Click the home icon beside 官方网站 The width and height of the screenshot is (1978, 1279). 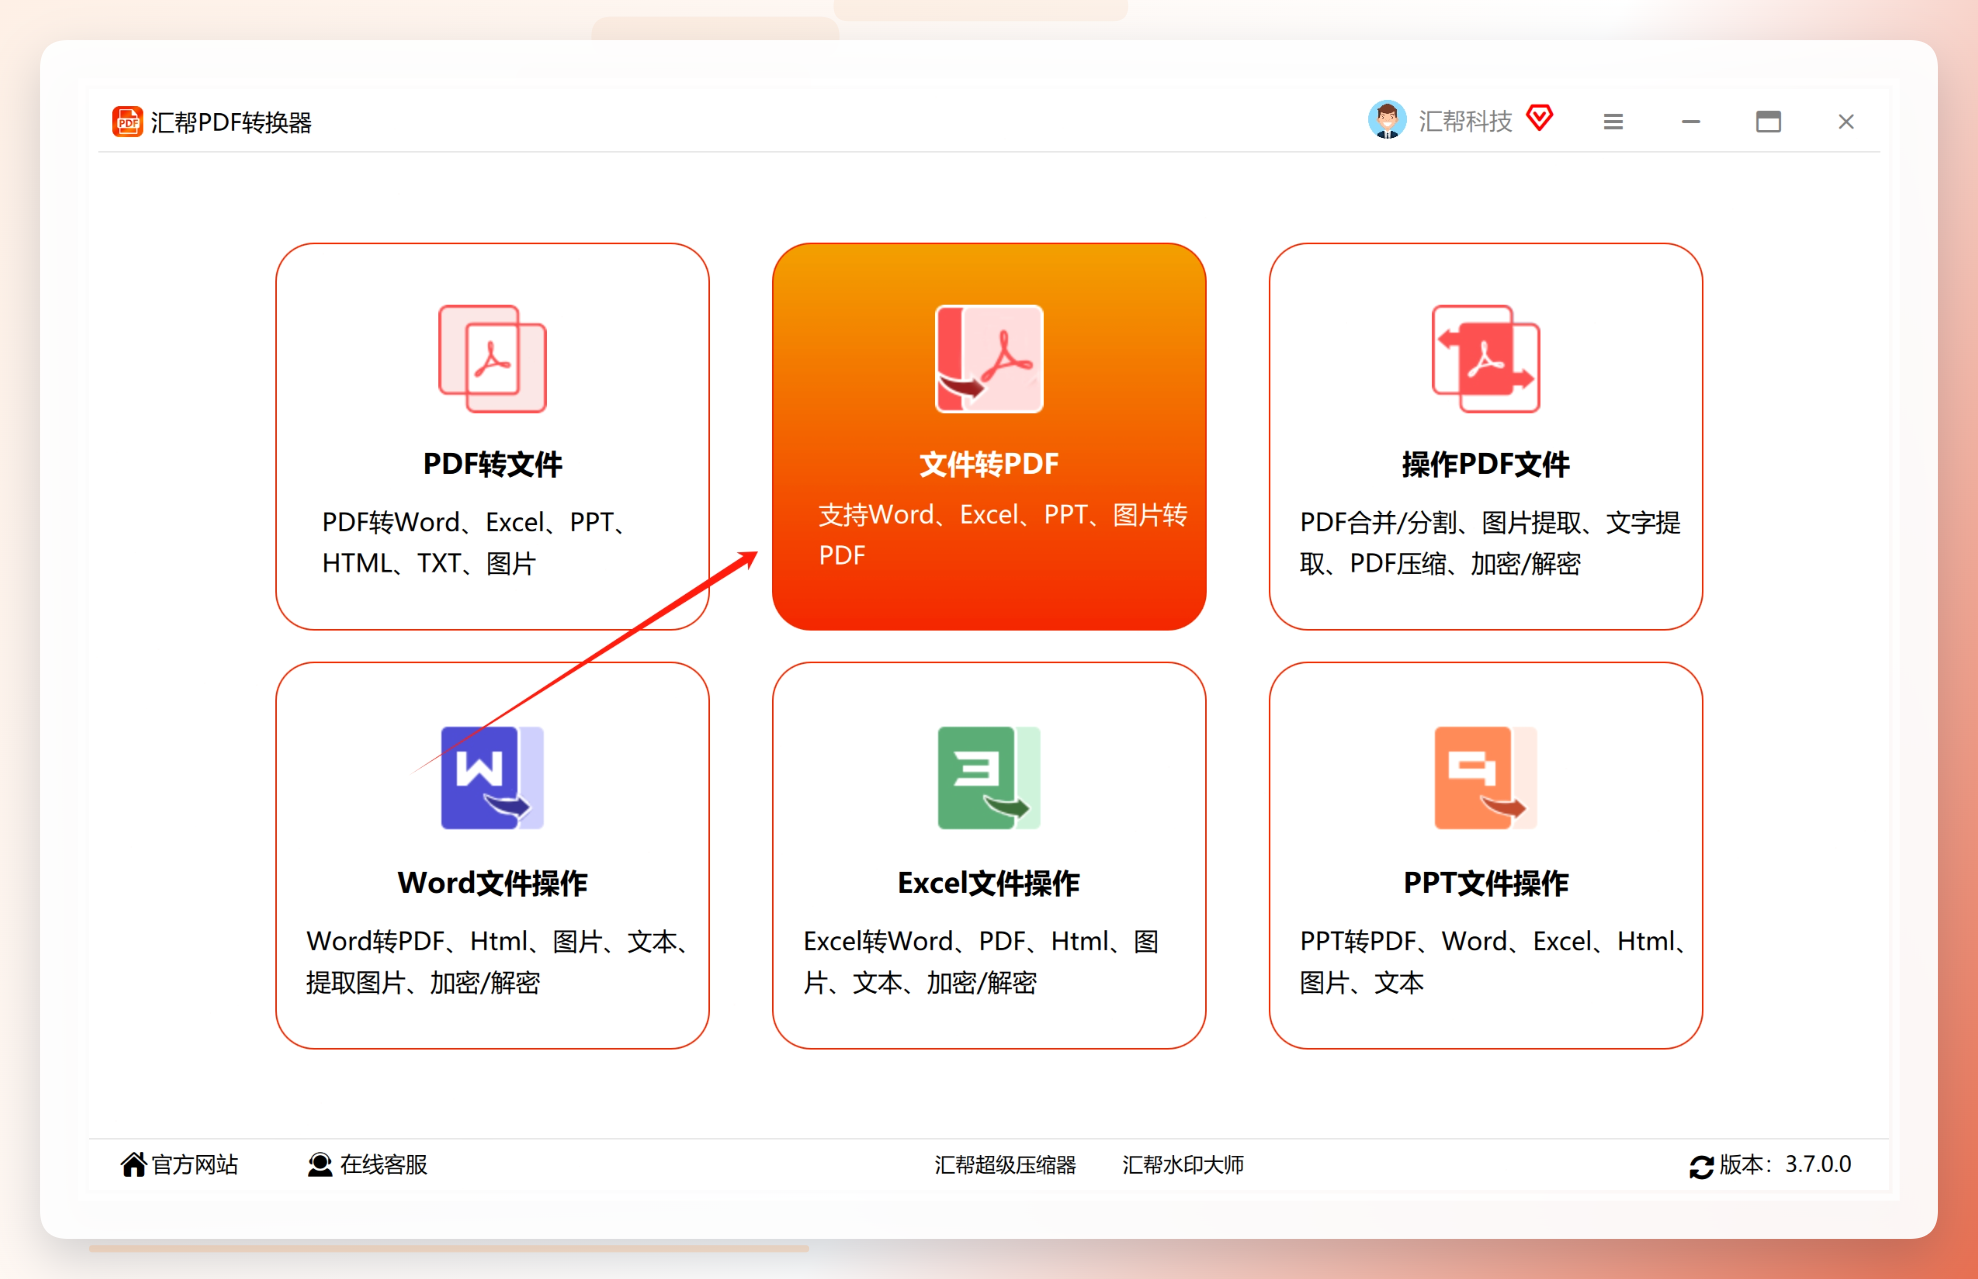pyautogui.click(x=134, y=1165)
